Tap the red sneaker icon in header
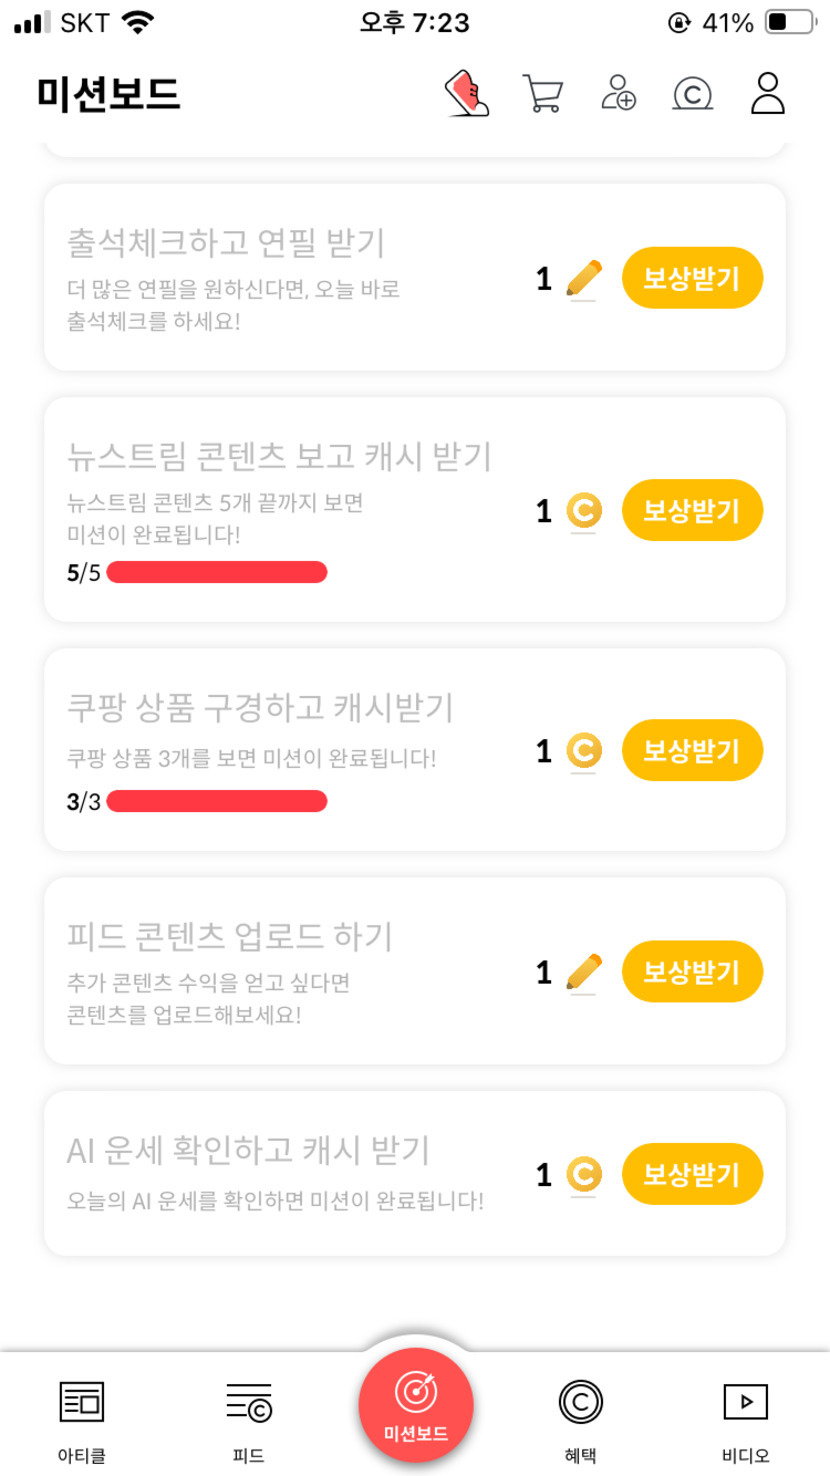The image size is (830, 1476). (467, 94)
